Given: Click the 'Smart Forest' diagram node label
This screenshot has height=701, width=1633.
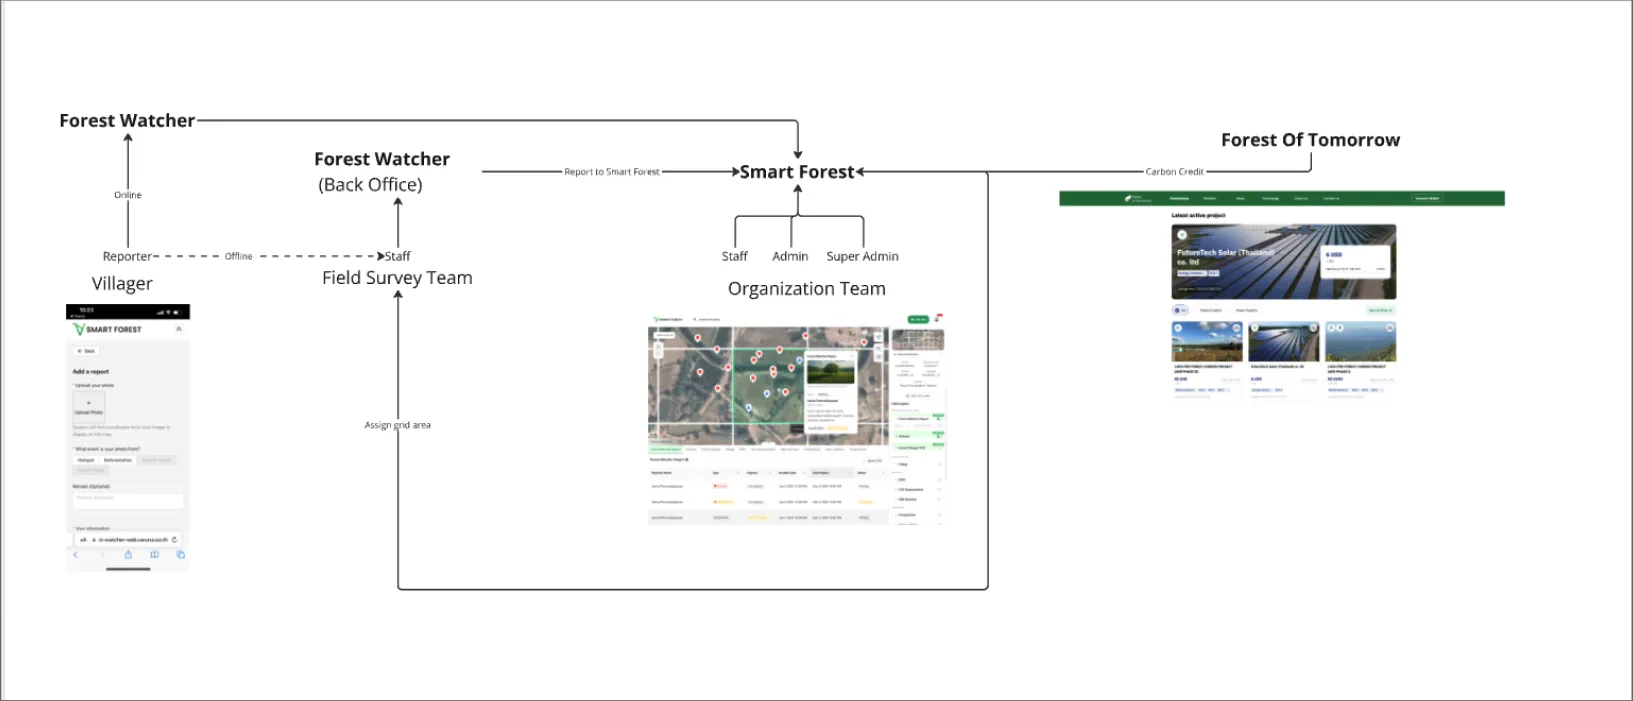Looking at the screenshot, I should pyautogui.click(x=797, y=172).
